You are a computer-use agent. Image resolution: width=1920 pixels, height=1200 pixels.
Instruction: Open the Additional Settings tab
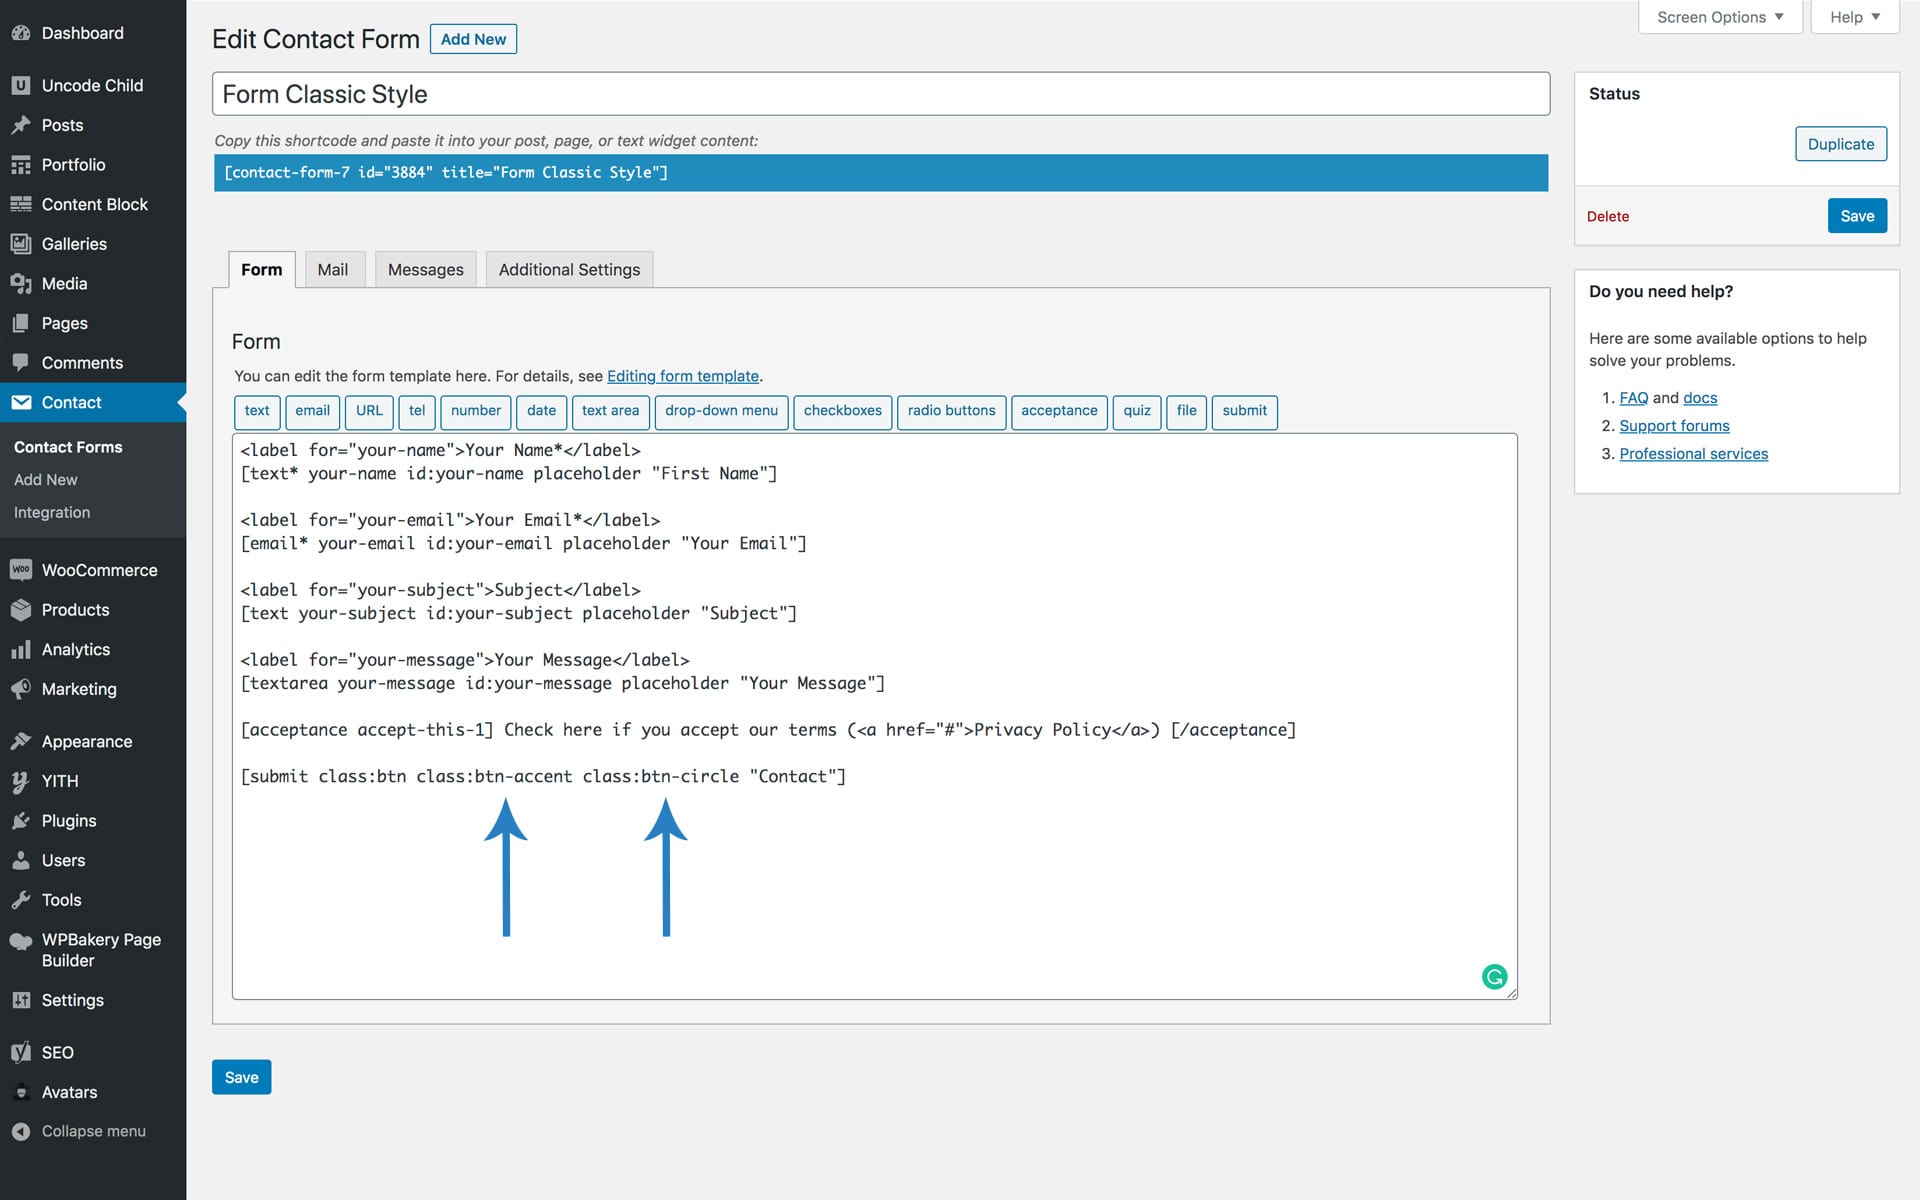pyautogui.click(x=569, y=270)
